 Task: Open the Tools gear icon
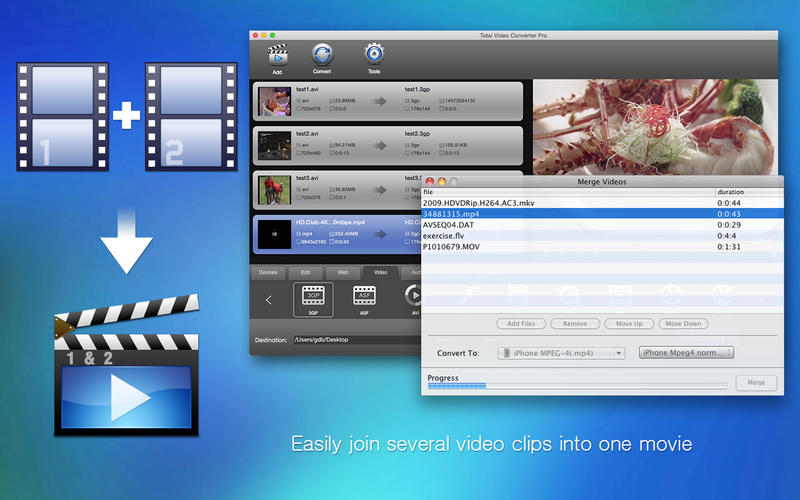click(374, 54)
